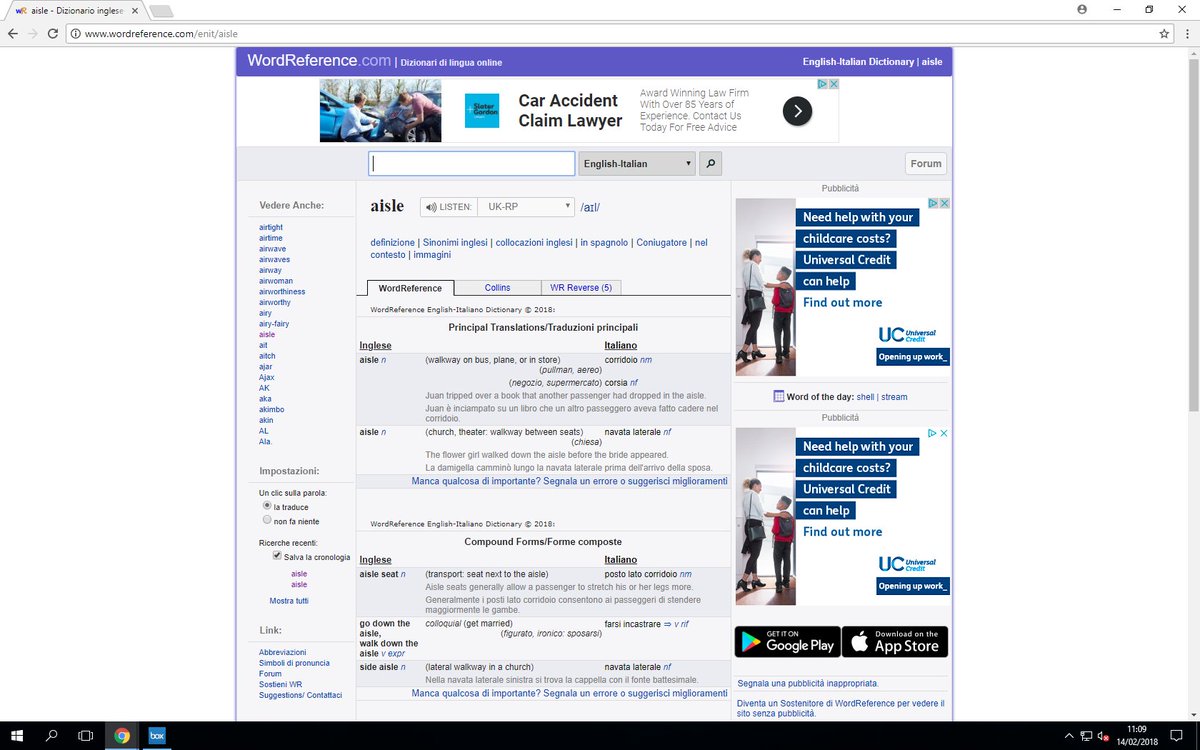Click the arrow button on the car accident ad

797,111
